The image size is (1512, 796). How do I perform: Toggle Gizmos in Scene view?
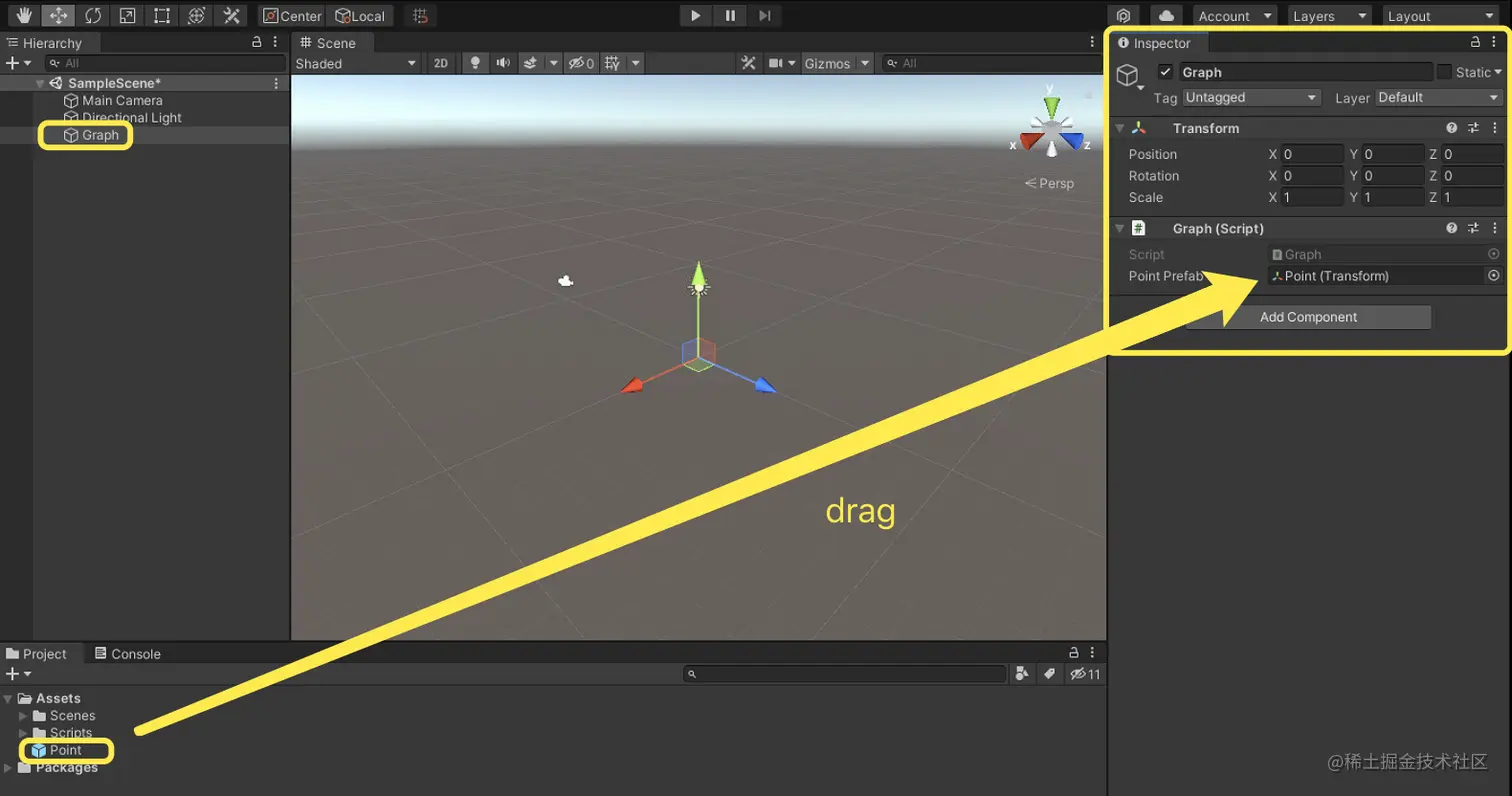tap(827, 63)
